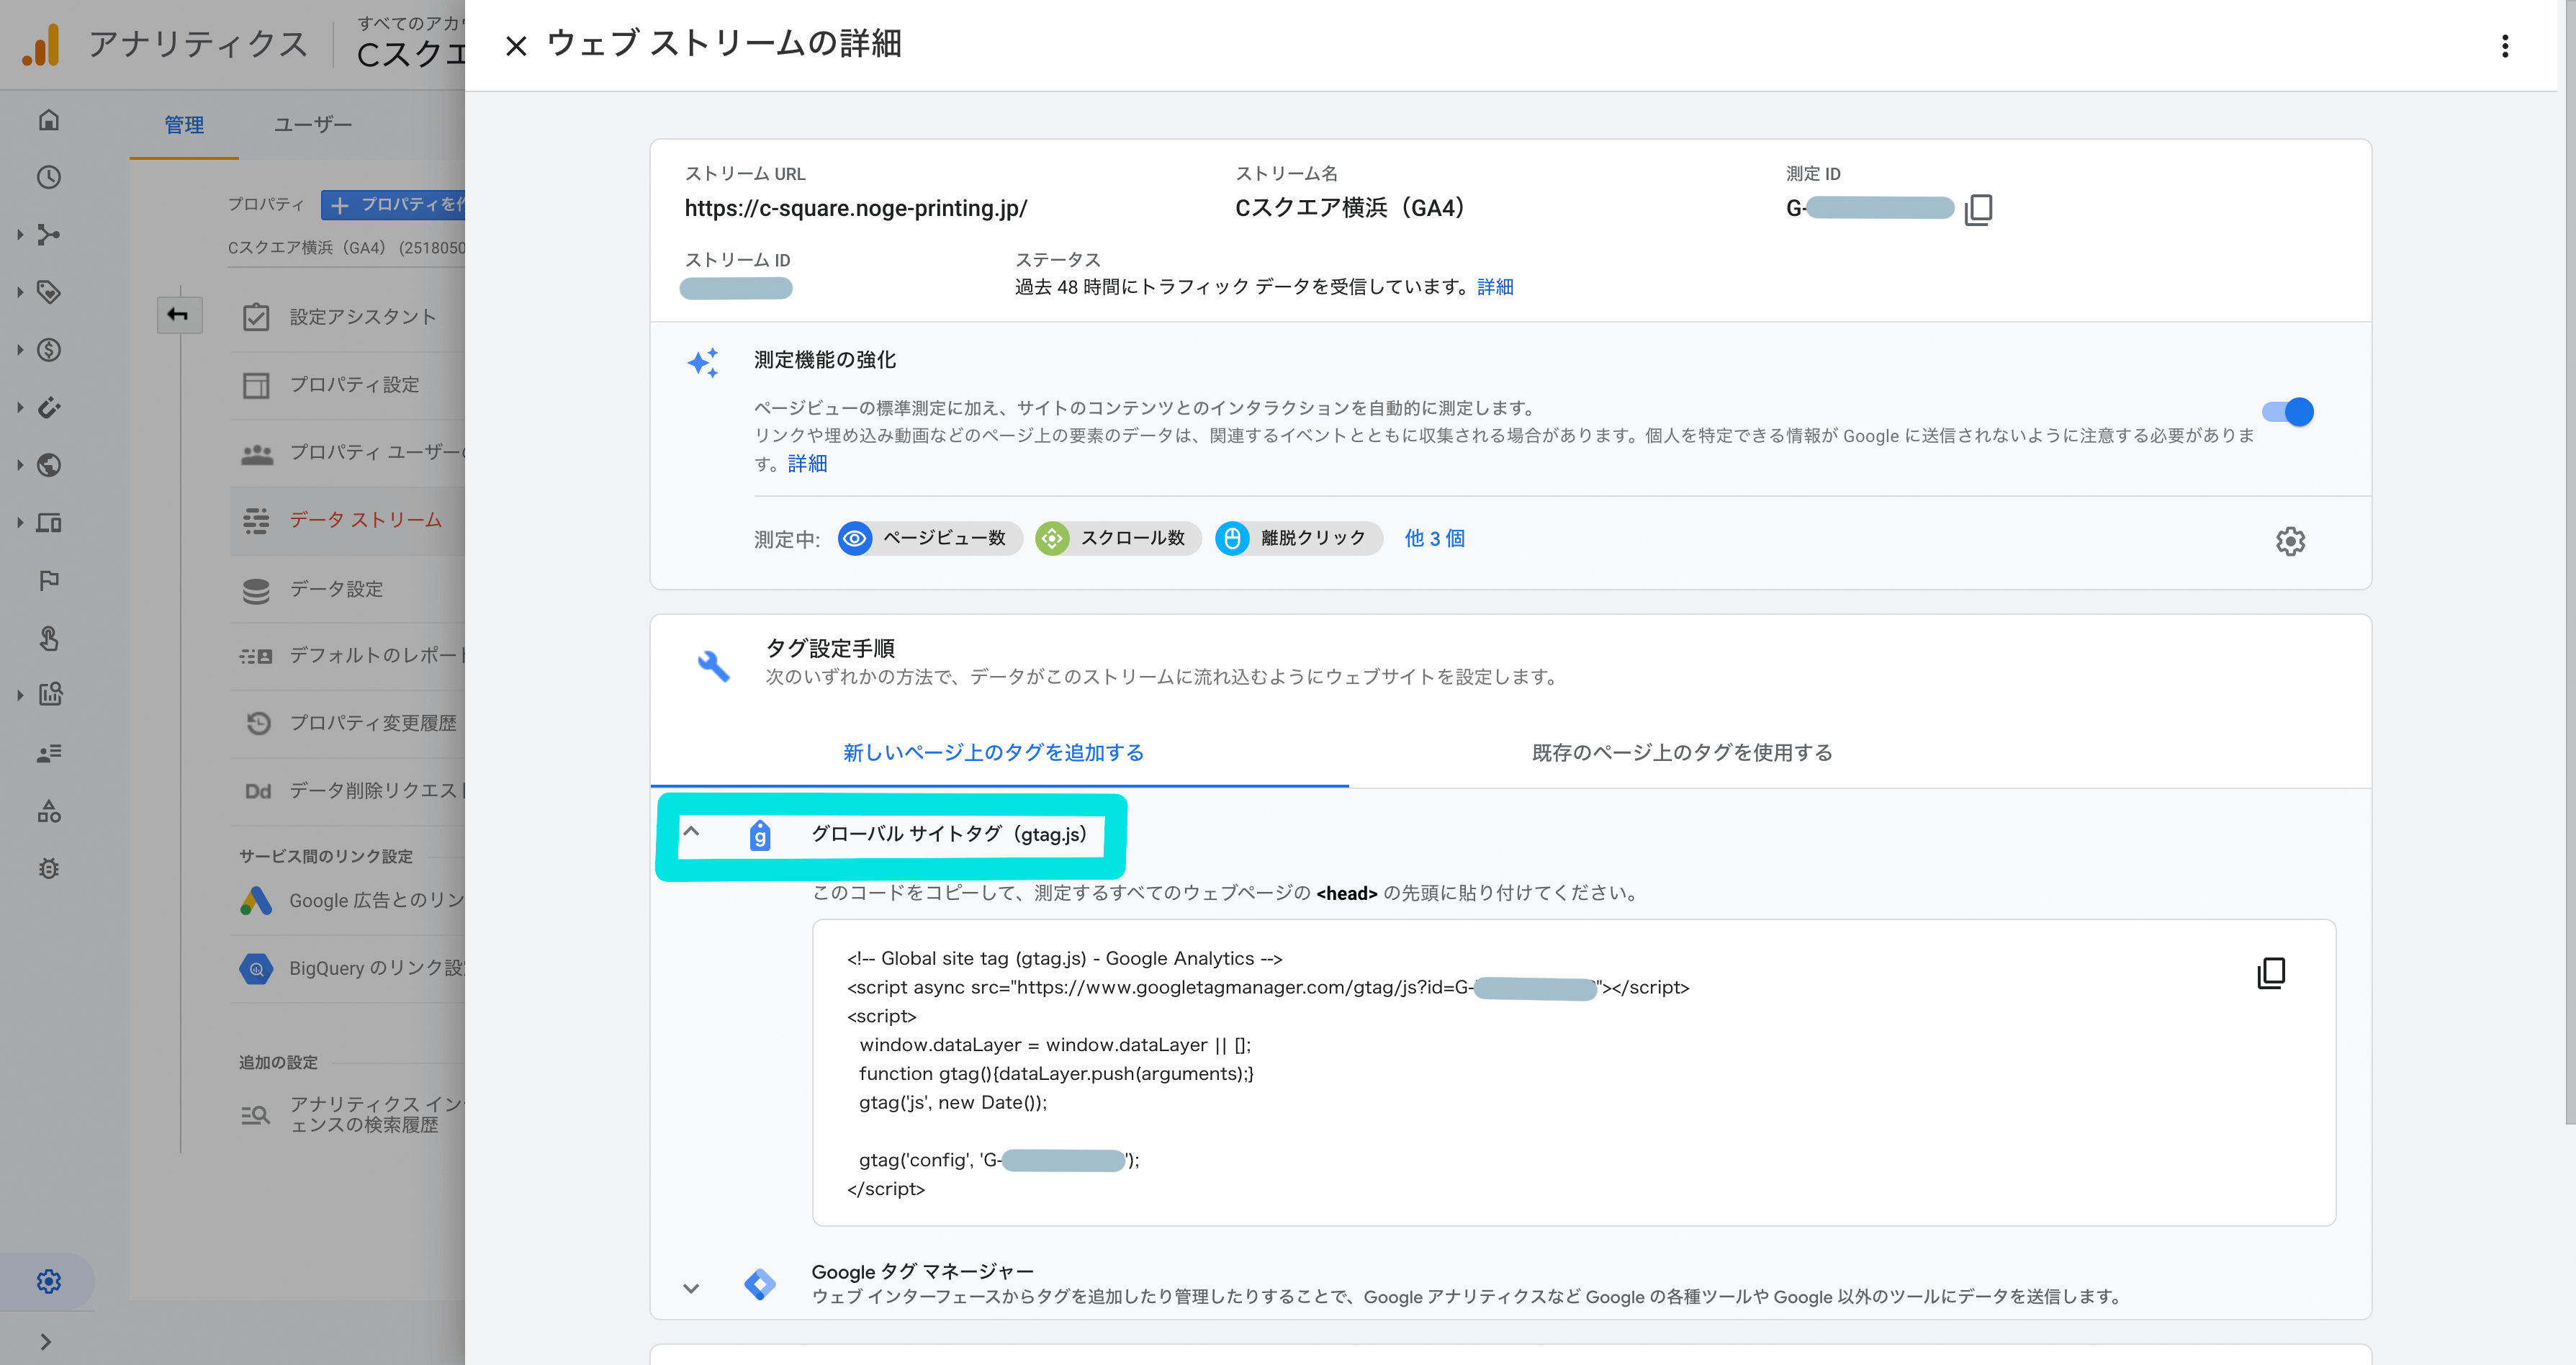Expand the Tech sidebar group arrow
This screenshot has width=2576, height=1365.
click(20, 522)
